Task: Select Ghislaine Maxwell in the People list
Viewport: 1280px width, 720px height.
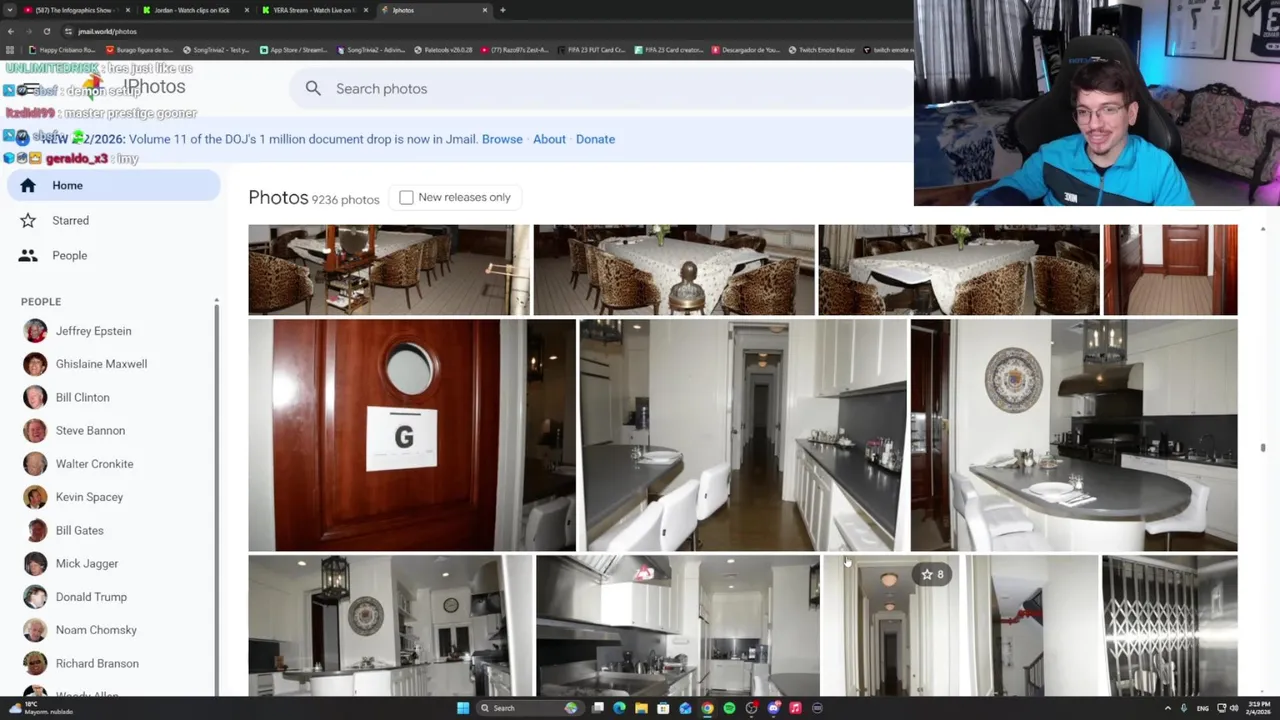Action: point(101,364)
